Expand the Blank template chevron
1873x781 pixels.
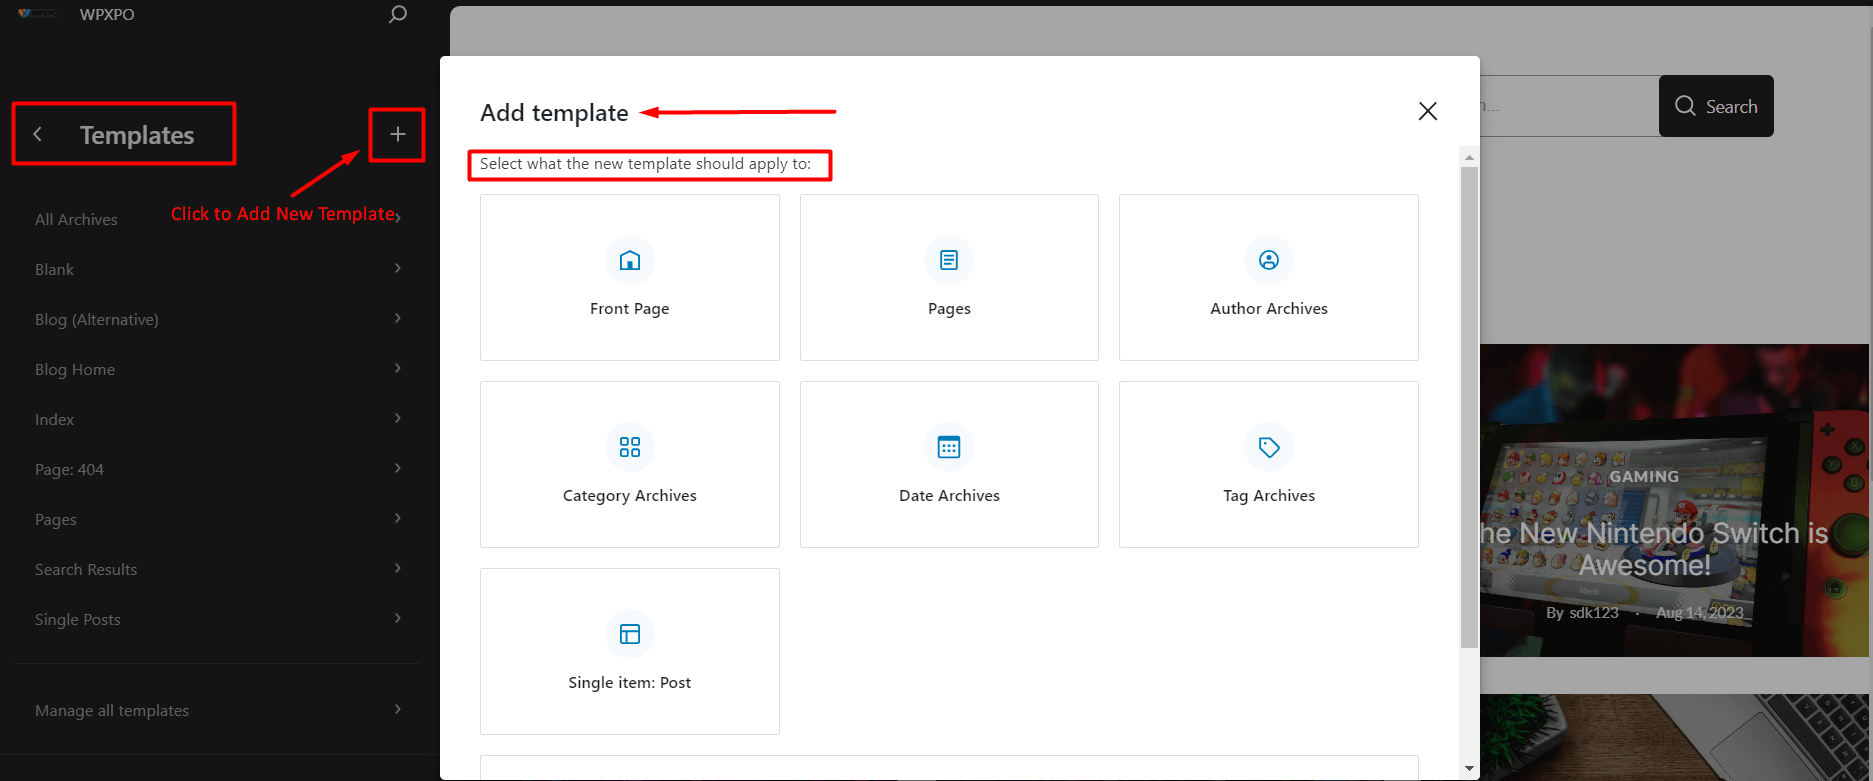397,268
